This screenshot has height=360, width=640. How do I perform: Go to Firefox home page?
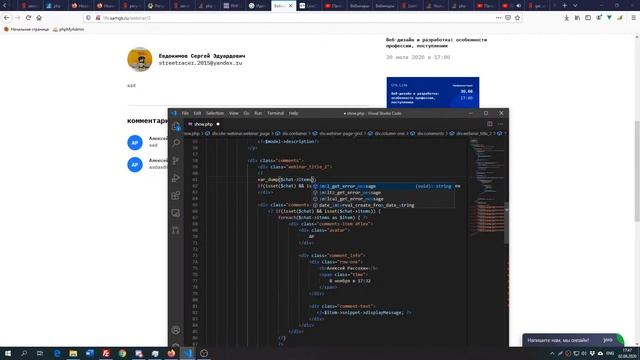(x=39, y=18)
